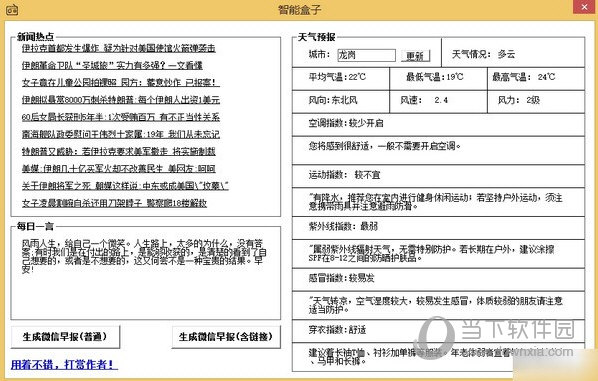Click the 更新 weather update button
Image resolution: width=598 pixels, height=381 pixels.
click(x=415, y=56)
